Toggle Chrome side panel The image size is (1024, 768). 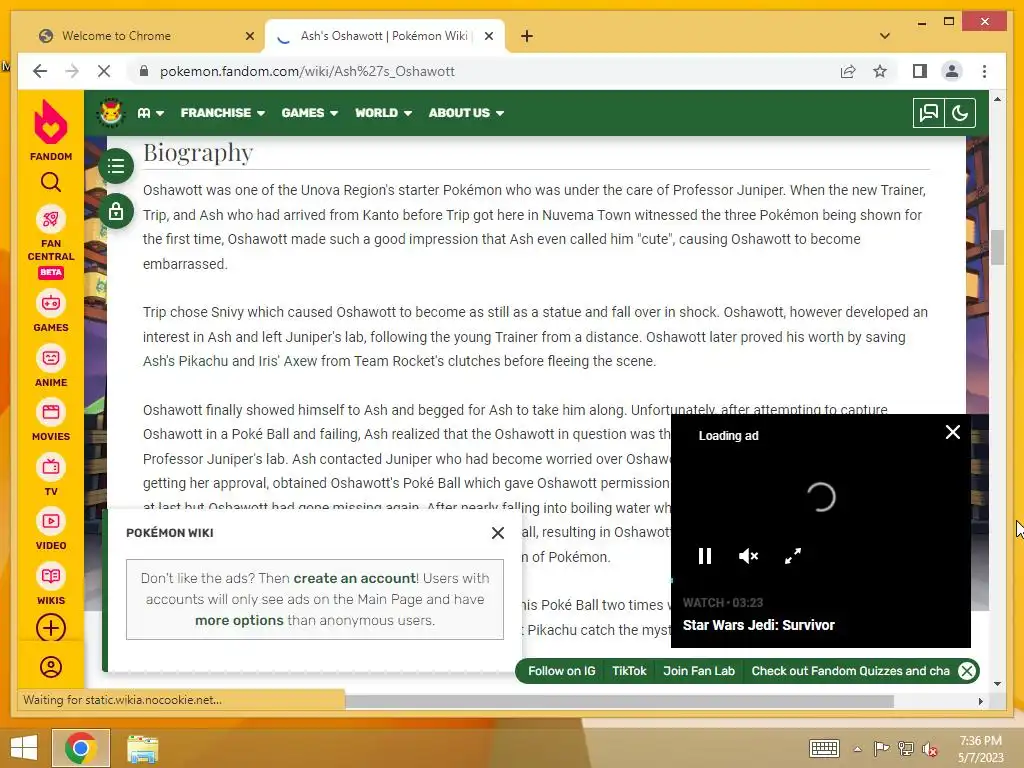click(920, 71)
